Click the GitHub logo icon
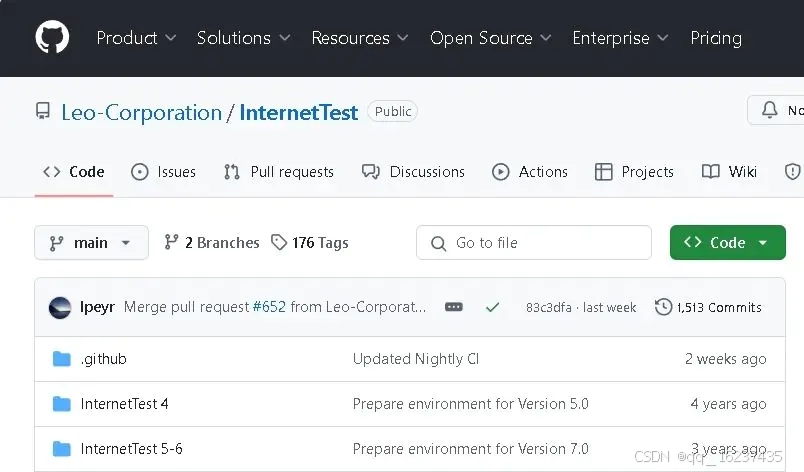Image resolution: width=804 pixels, height=472 pixels. 52,38
